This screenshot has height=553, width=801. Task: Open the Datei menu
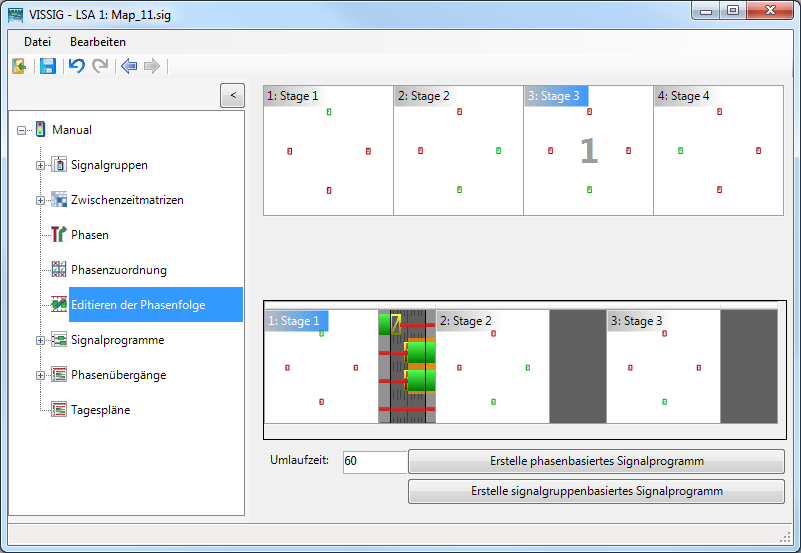(37, 42)
